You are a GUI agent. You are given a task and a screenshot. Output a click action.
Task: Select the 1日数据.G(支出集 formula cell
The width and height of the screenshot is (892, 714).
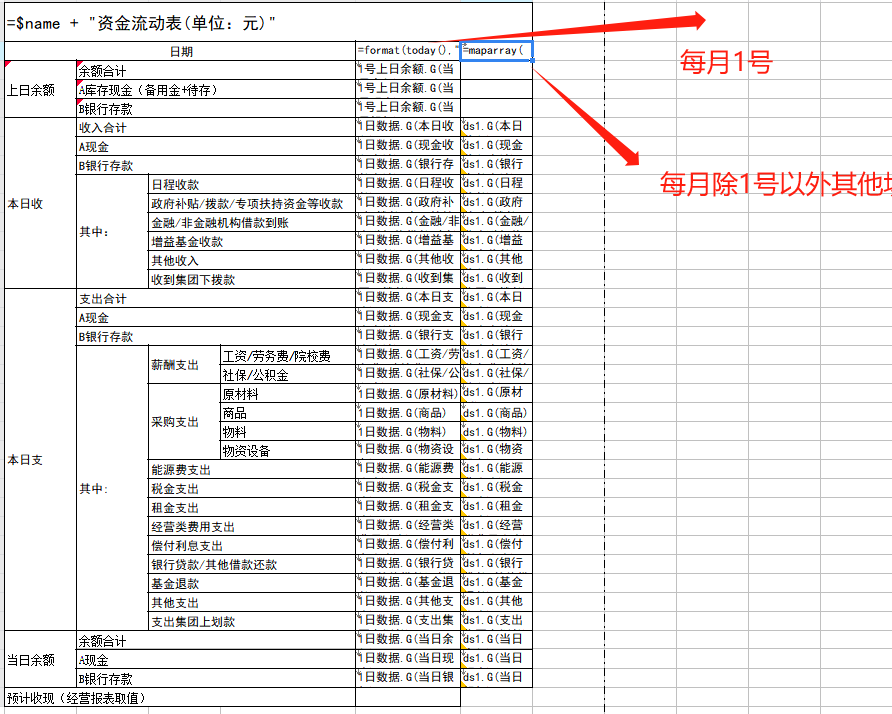pyautogui.click(x=408, y=621)
